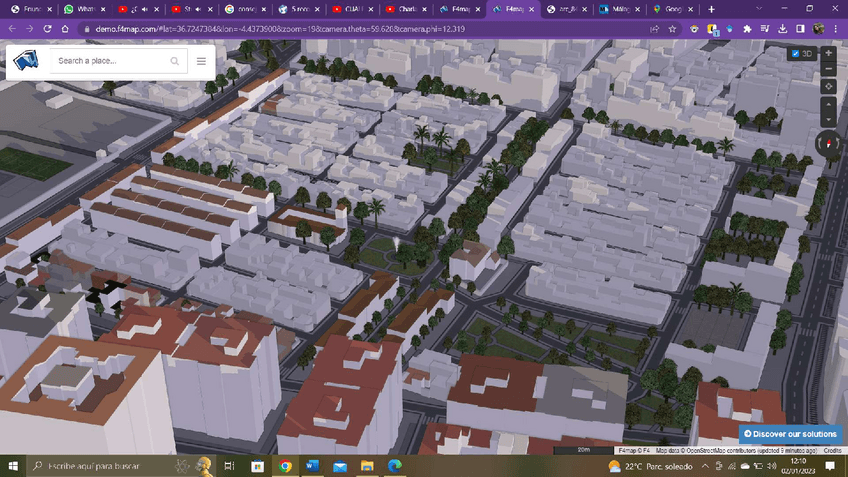848x477 pixels.
Task: Open Chrome downloads icon
Action: tap(782, 29)
